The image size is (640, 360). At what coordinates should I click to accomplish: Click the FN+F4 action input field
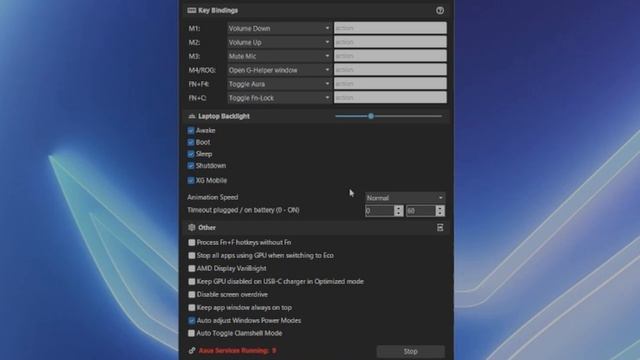(x=390, y=83)
